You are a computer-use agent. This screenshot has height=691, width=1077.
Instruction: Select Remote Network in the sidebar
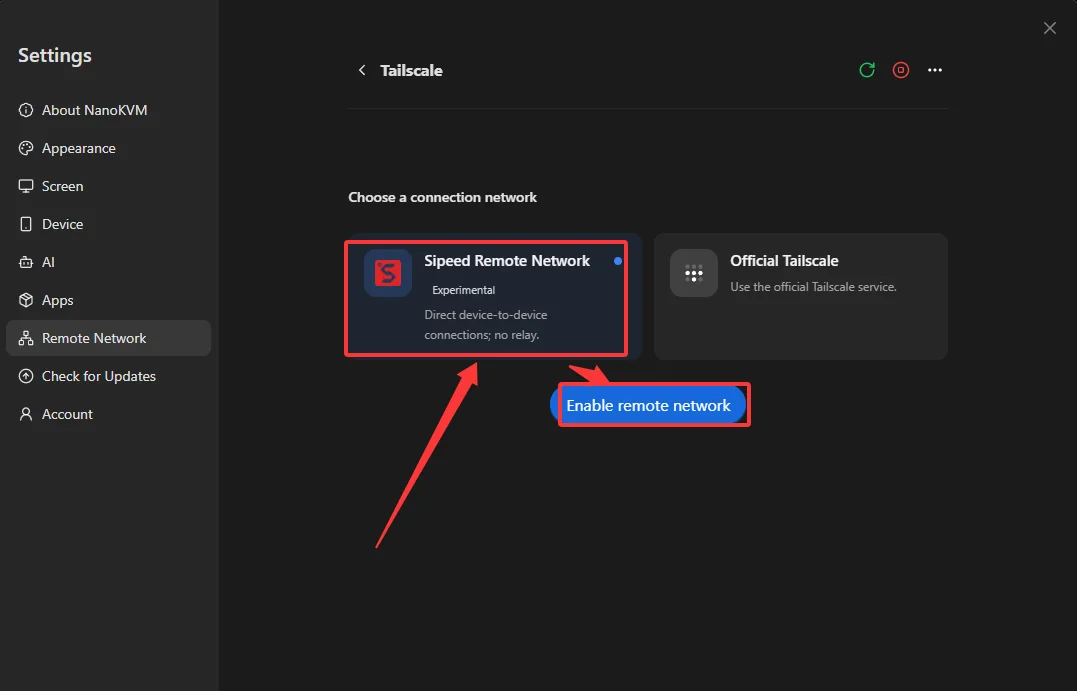[x=109, y=338]
